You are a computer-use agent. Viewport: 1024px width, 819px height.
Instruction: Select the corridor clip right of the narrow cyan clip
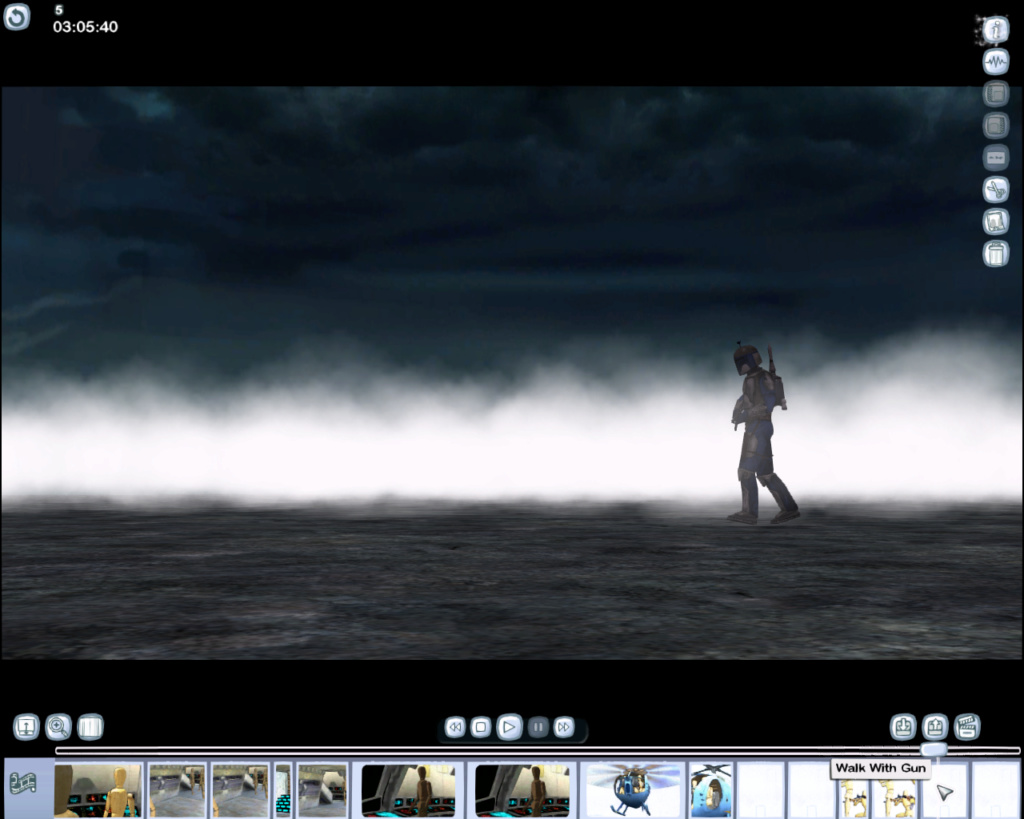(322, 790)
